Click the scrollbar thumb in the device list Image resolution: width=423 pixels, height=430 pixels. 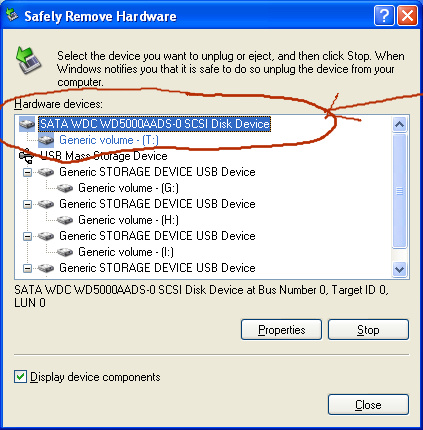tap(399, 191)
